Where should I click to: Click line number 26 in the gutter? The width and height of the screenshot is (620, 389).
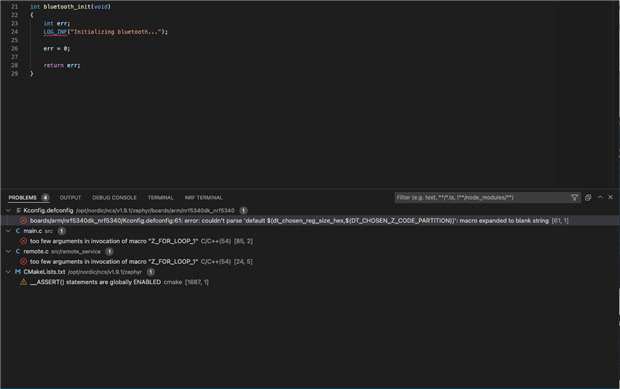(15, 49)
